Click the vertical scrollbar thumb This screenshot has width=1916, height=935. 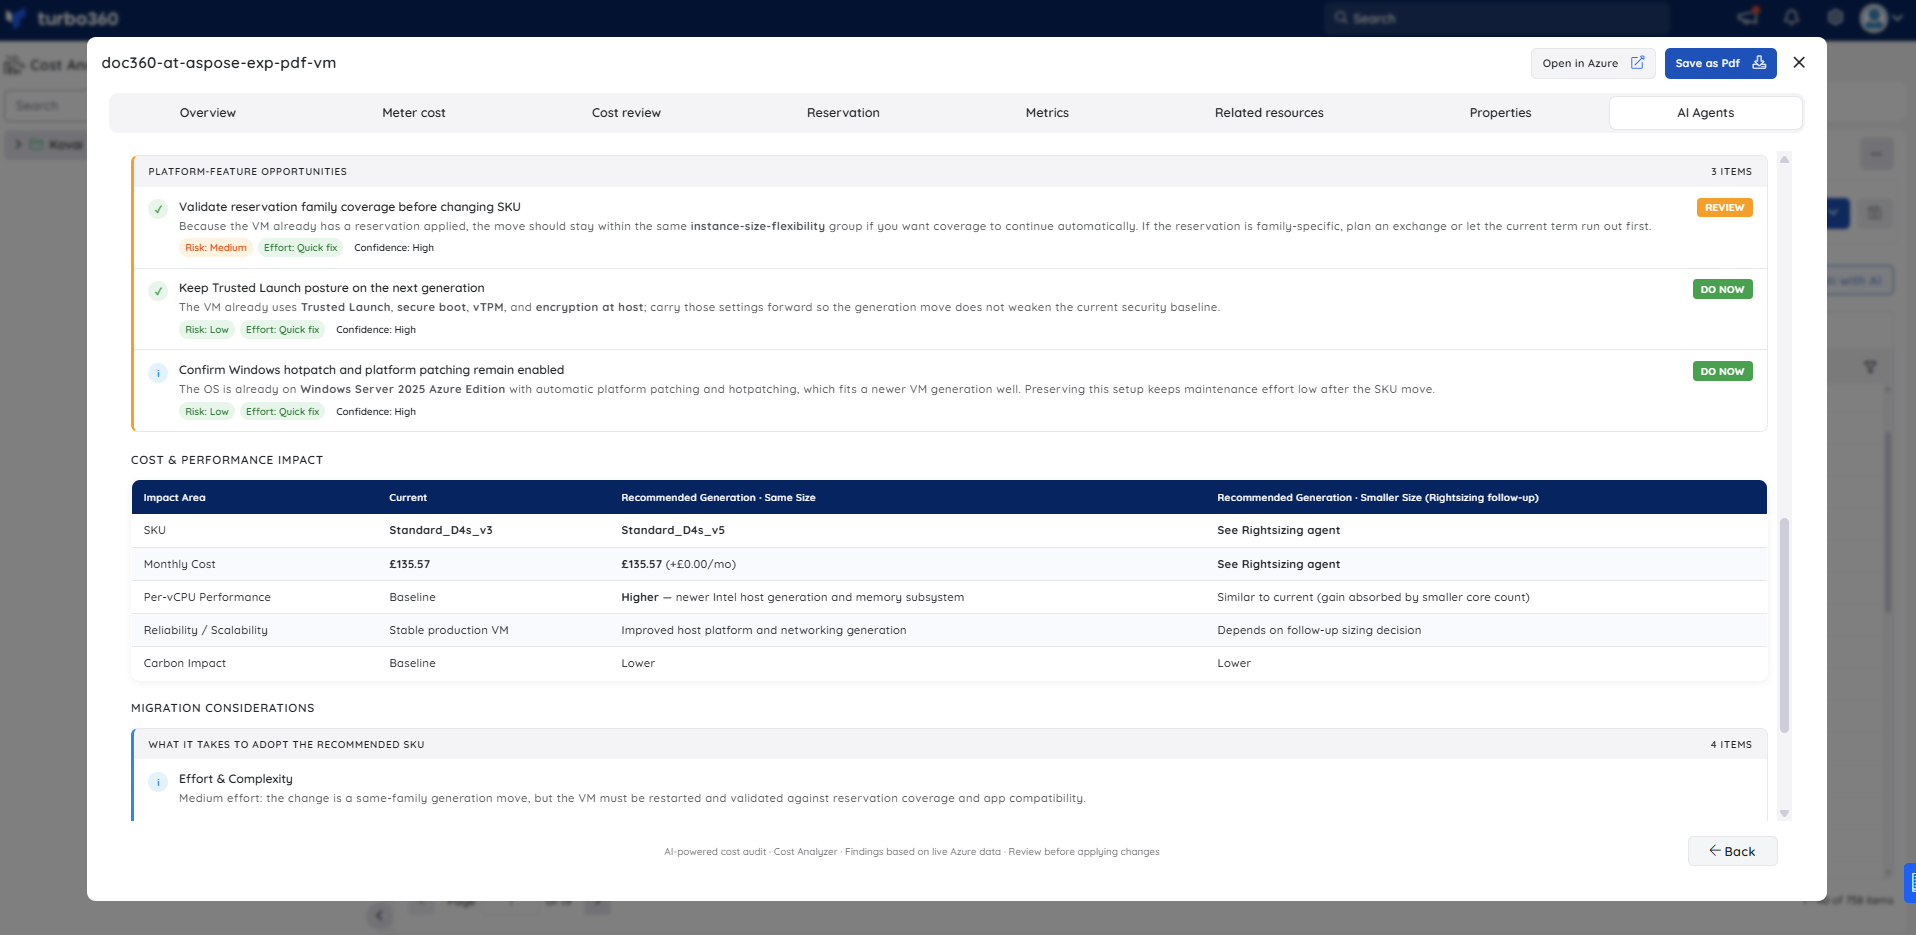(x=1784, y=626)
